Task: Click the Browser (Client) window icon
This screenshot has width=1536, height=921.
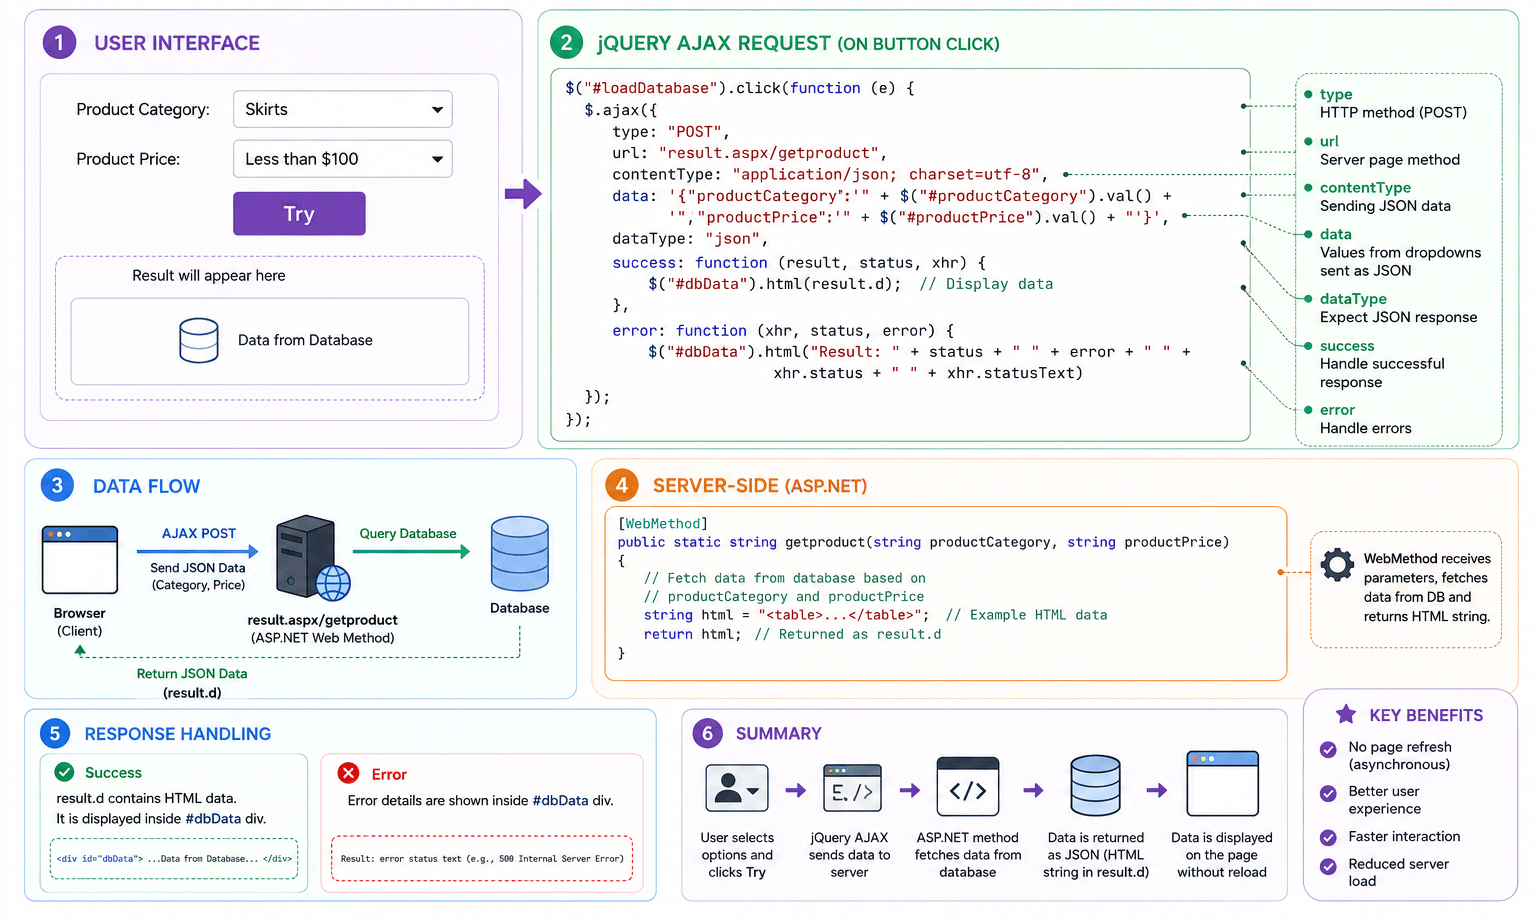Action: coord(80,560)
